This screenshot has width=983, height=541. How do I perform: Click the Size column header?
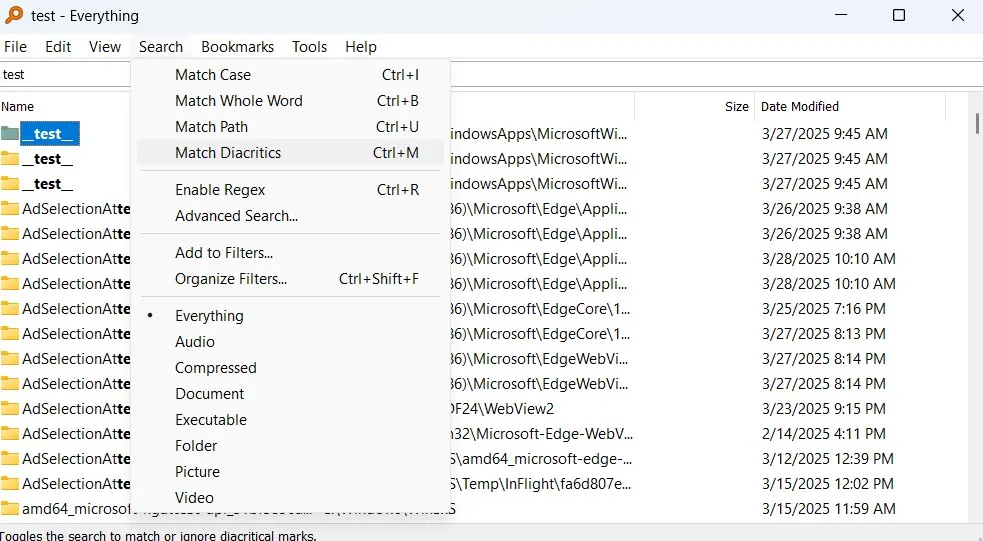736,107
